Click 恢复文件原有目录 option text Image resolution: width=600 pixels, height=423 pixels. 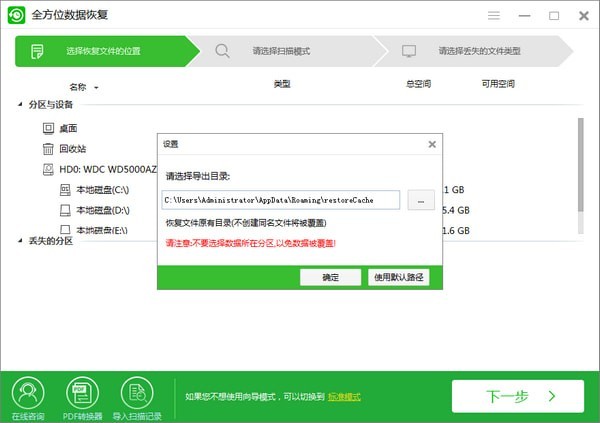tap(246, 223)
